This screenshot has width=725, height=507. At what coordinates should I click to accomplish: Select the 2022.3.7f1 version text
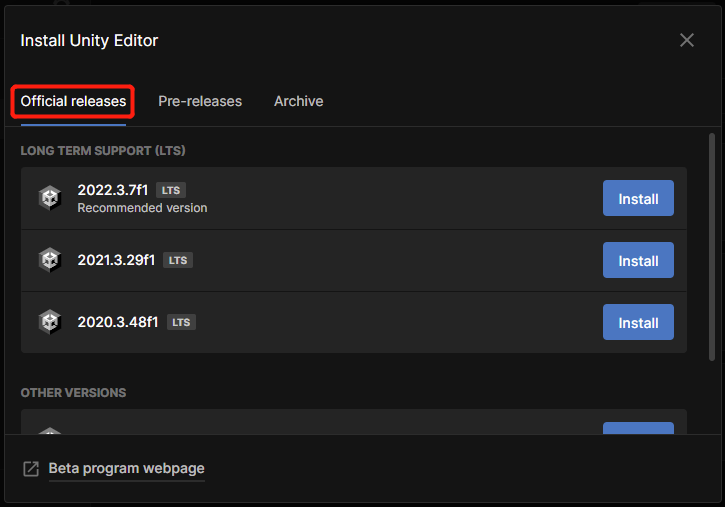click(112, 190)
